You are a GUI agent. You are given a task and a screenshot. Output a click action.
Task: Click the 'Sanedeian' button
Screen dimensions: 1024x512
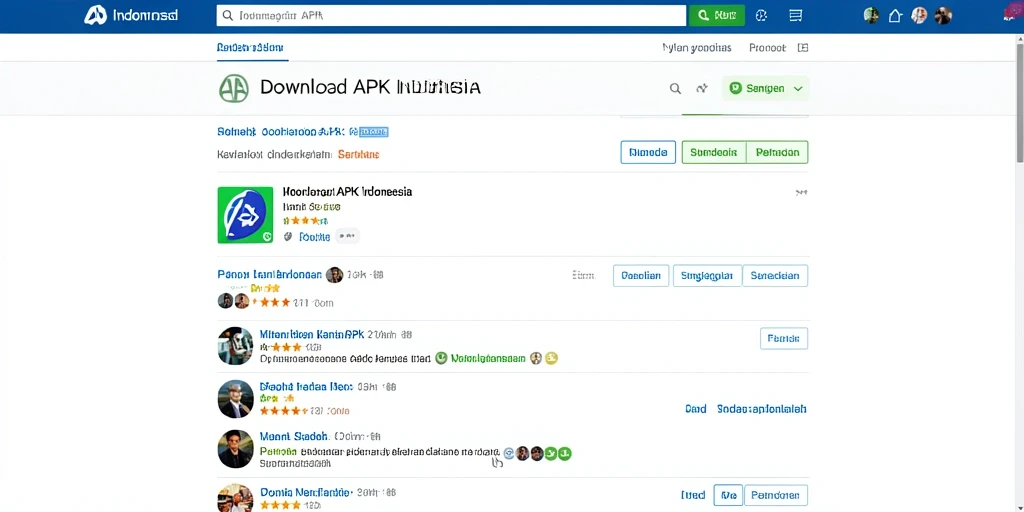point(775,276)
